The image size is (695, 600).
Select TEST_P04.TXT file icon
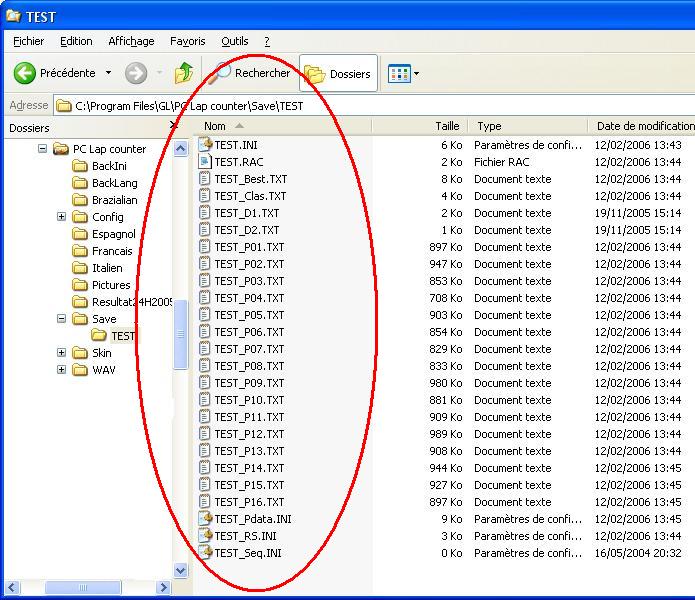pos(204,297)
